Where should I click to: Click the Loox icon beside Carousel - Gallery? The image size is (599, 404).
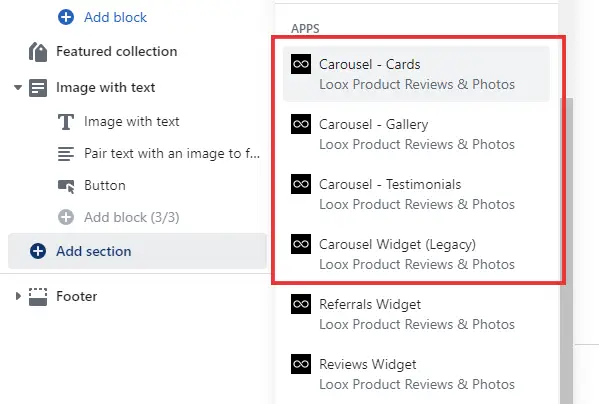[x=301, y=124]
